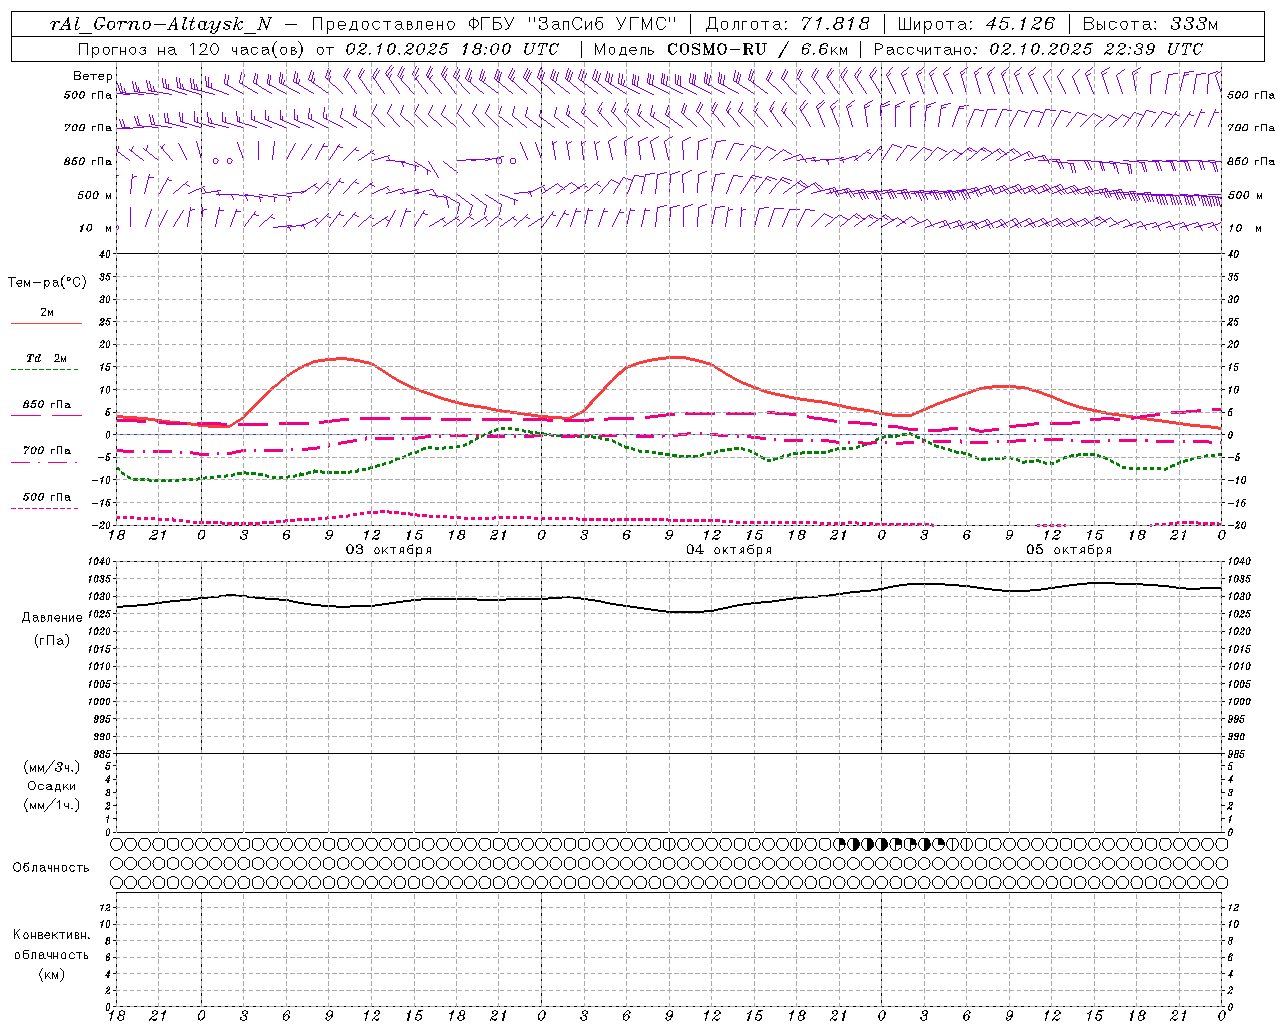Click the Облачность panel label

click(x=51, y=868)
